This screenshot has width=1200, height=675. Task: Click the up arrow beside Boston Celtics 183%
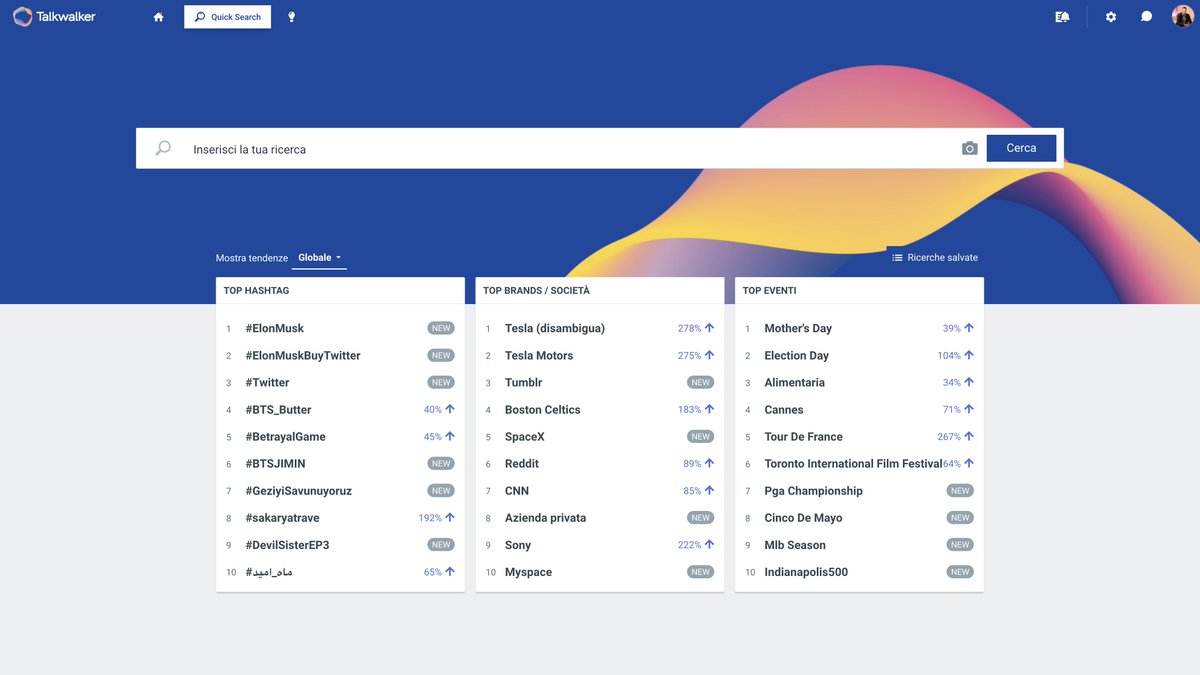[x=710, y=409]
